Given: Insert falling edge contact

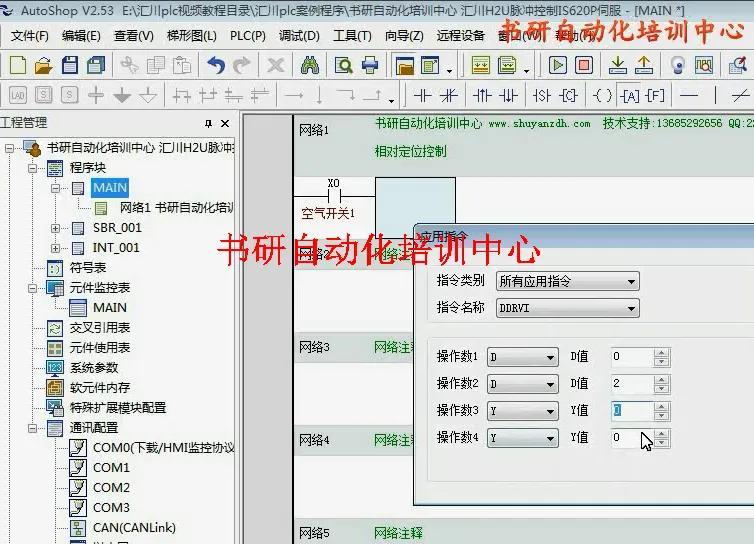Looking at the screenshot, I should pos(508,96).
